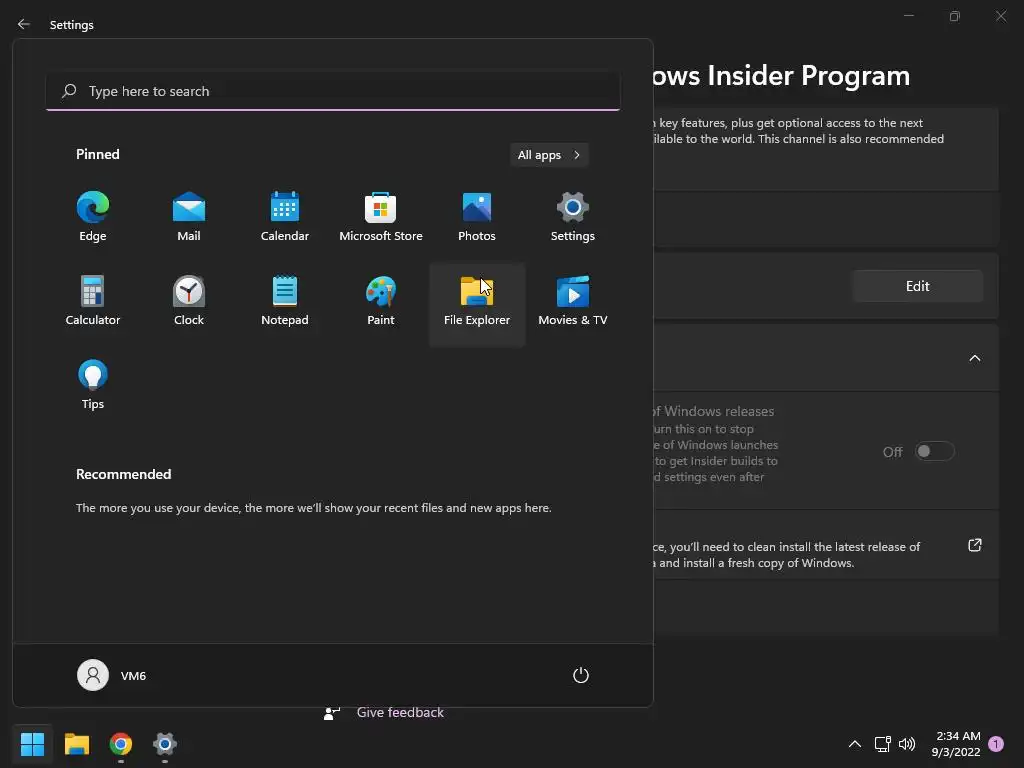Launch the Photos app
Viewport: 1024px width, 768px height.
point(477,217)
